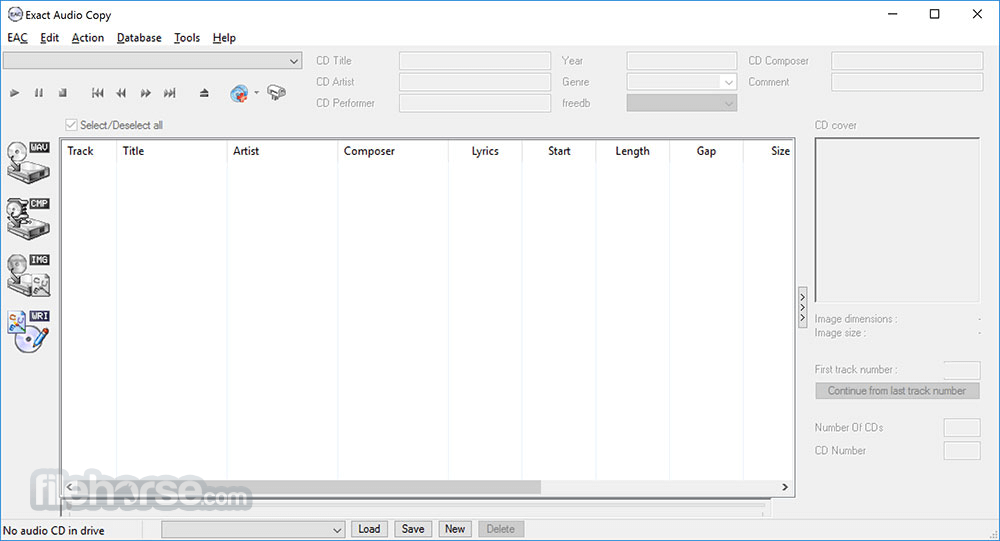Click the Play playback button
The height and width of the screenshot is (541, 1000).
[14, 93]
